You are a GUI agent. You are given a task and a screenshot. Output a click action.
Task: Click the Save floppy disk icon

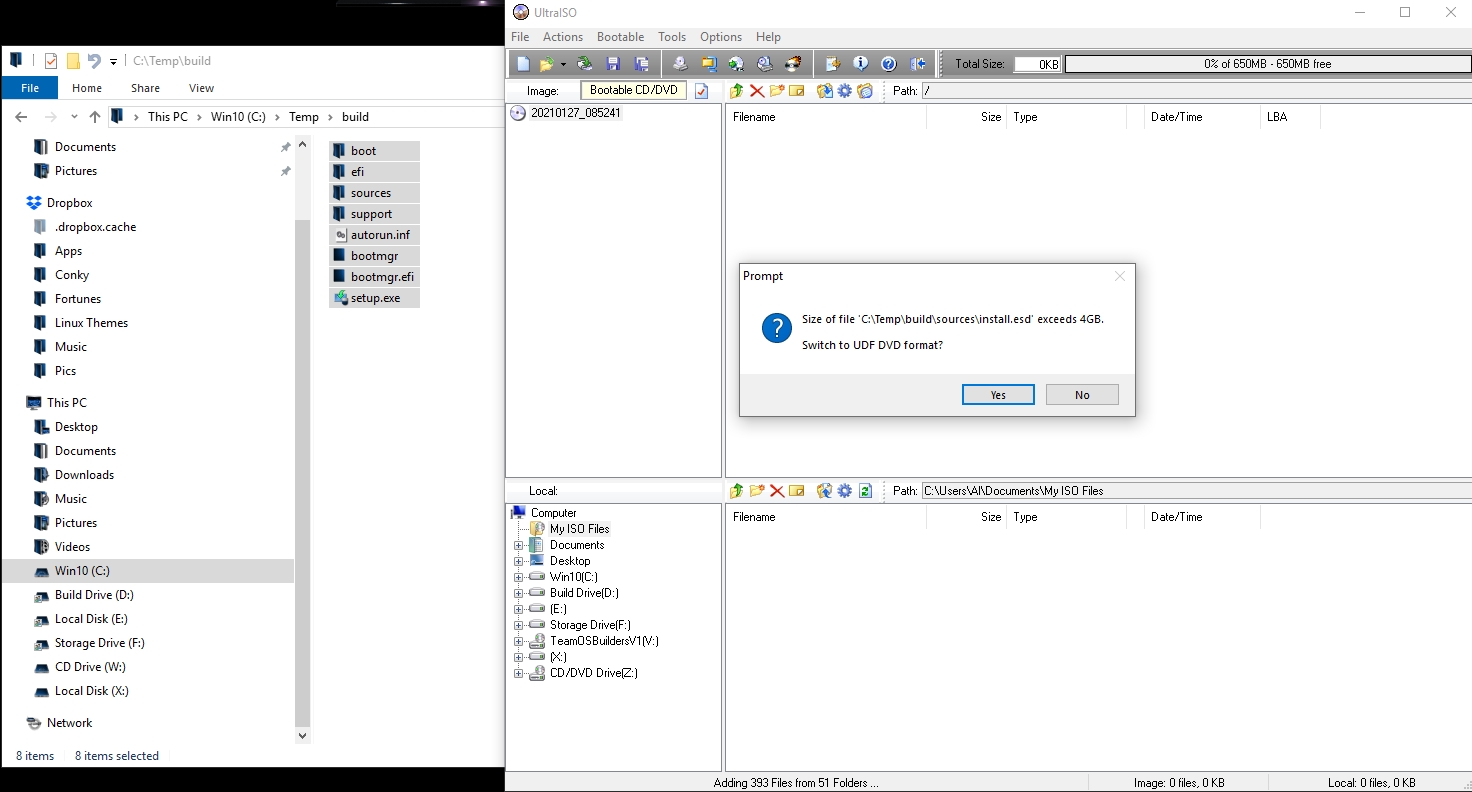tap(614, 64)
